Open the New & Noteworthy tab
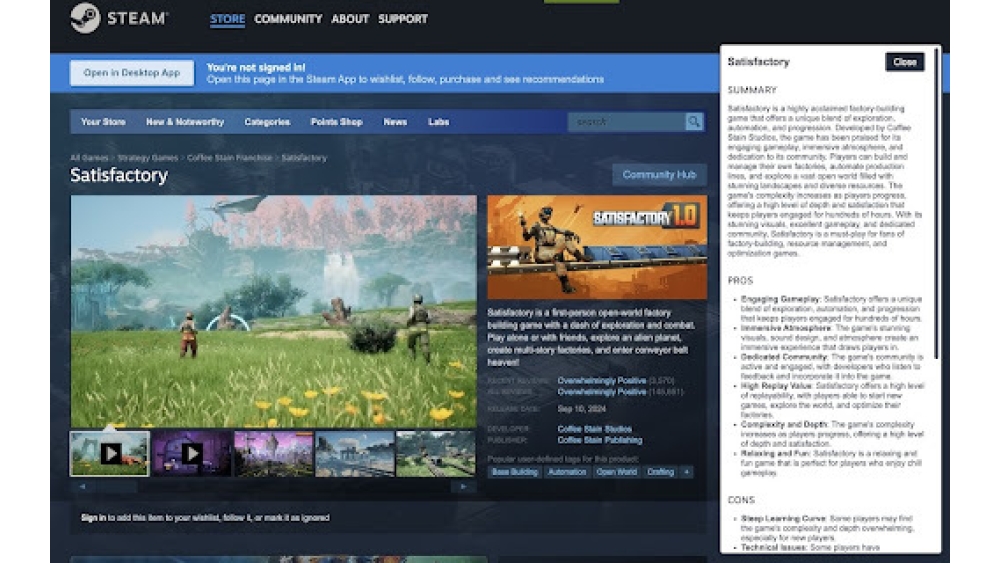Image resolution: width=1000 pixels, height=563 pixels. coord(185,122)
